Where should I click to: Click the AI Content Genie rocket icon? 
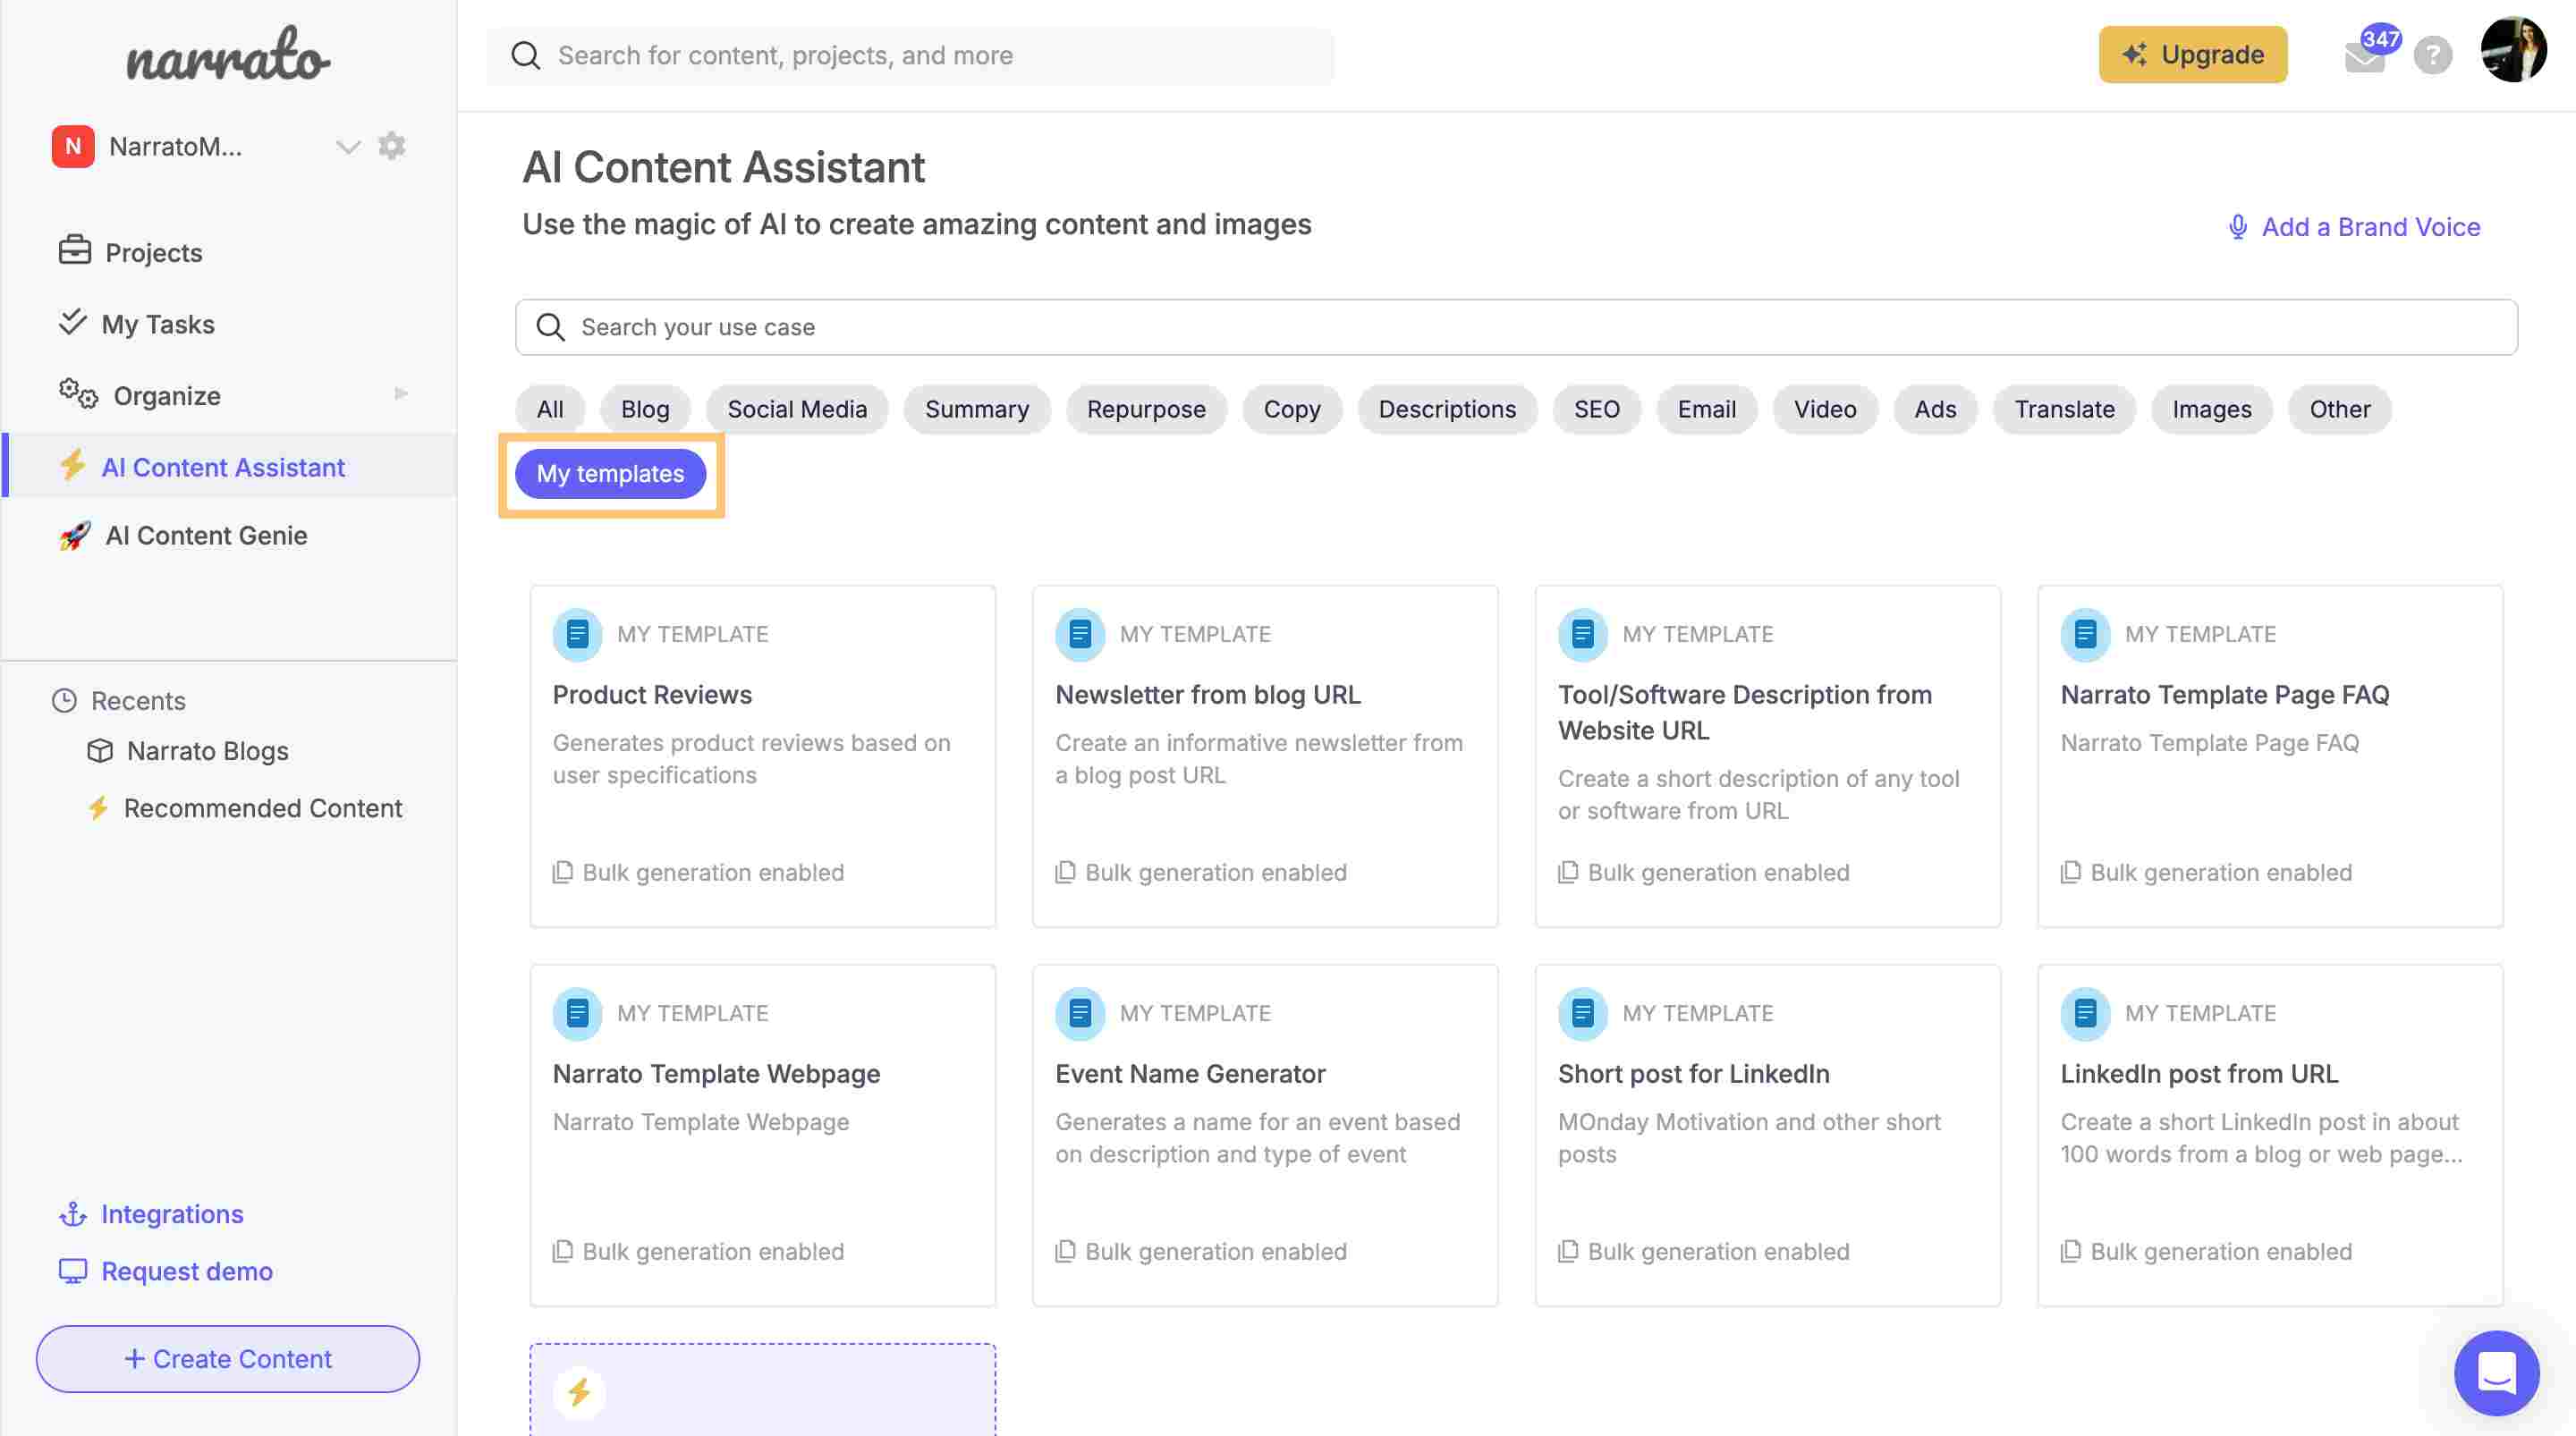click(74, 535)
